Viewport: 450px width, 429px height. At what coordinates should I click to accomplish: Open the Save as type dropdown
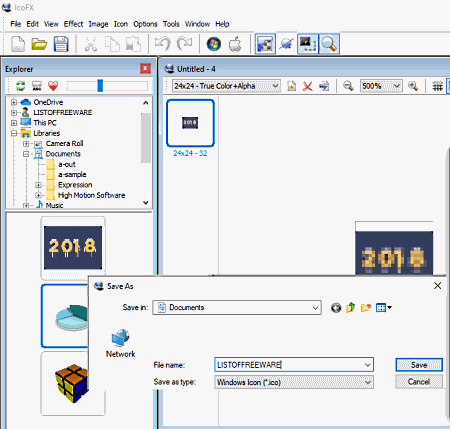(x=368, y=382)
